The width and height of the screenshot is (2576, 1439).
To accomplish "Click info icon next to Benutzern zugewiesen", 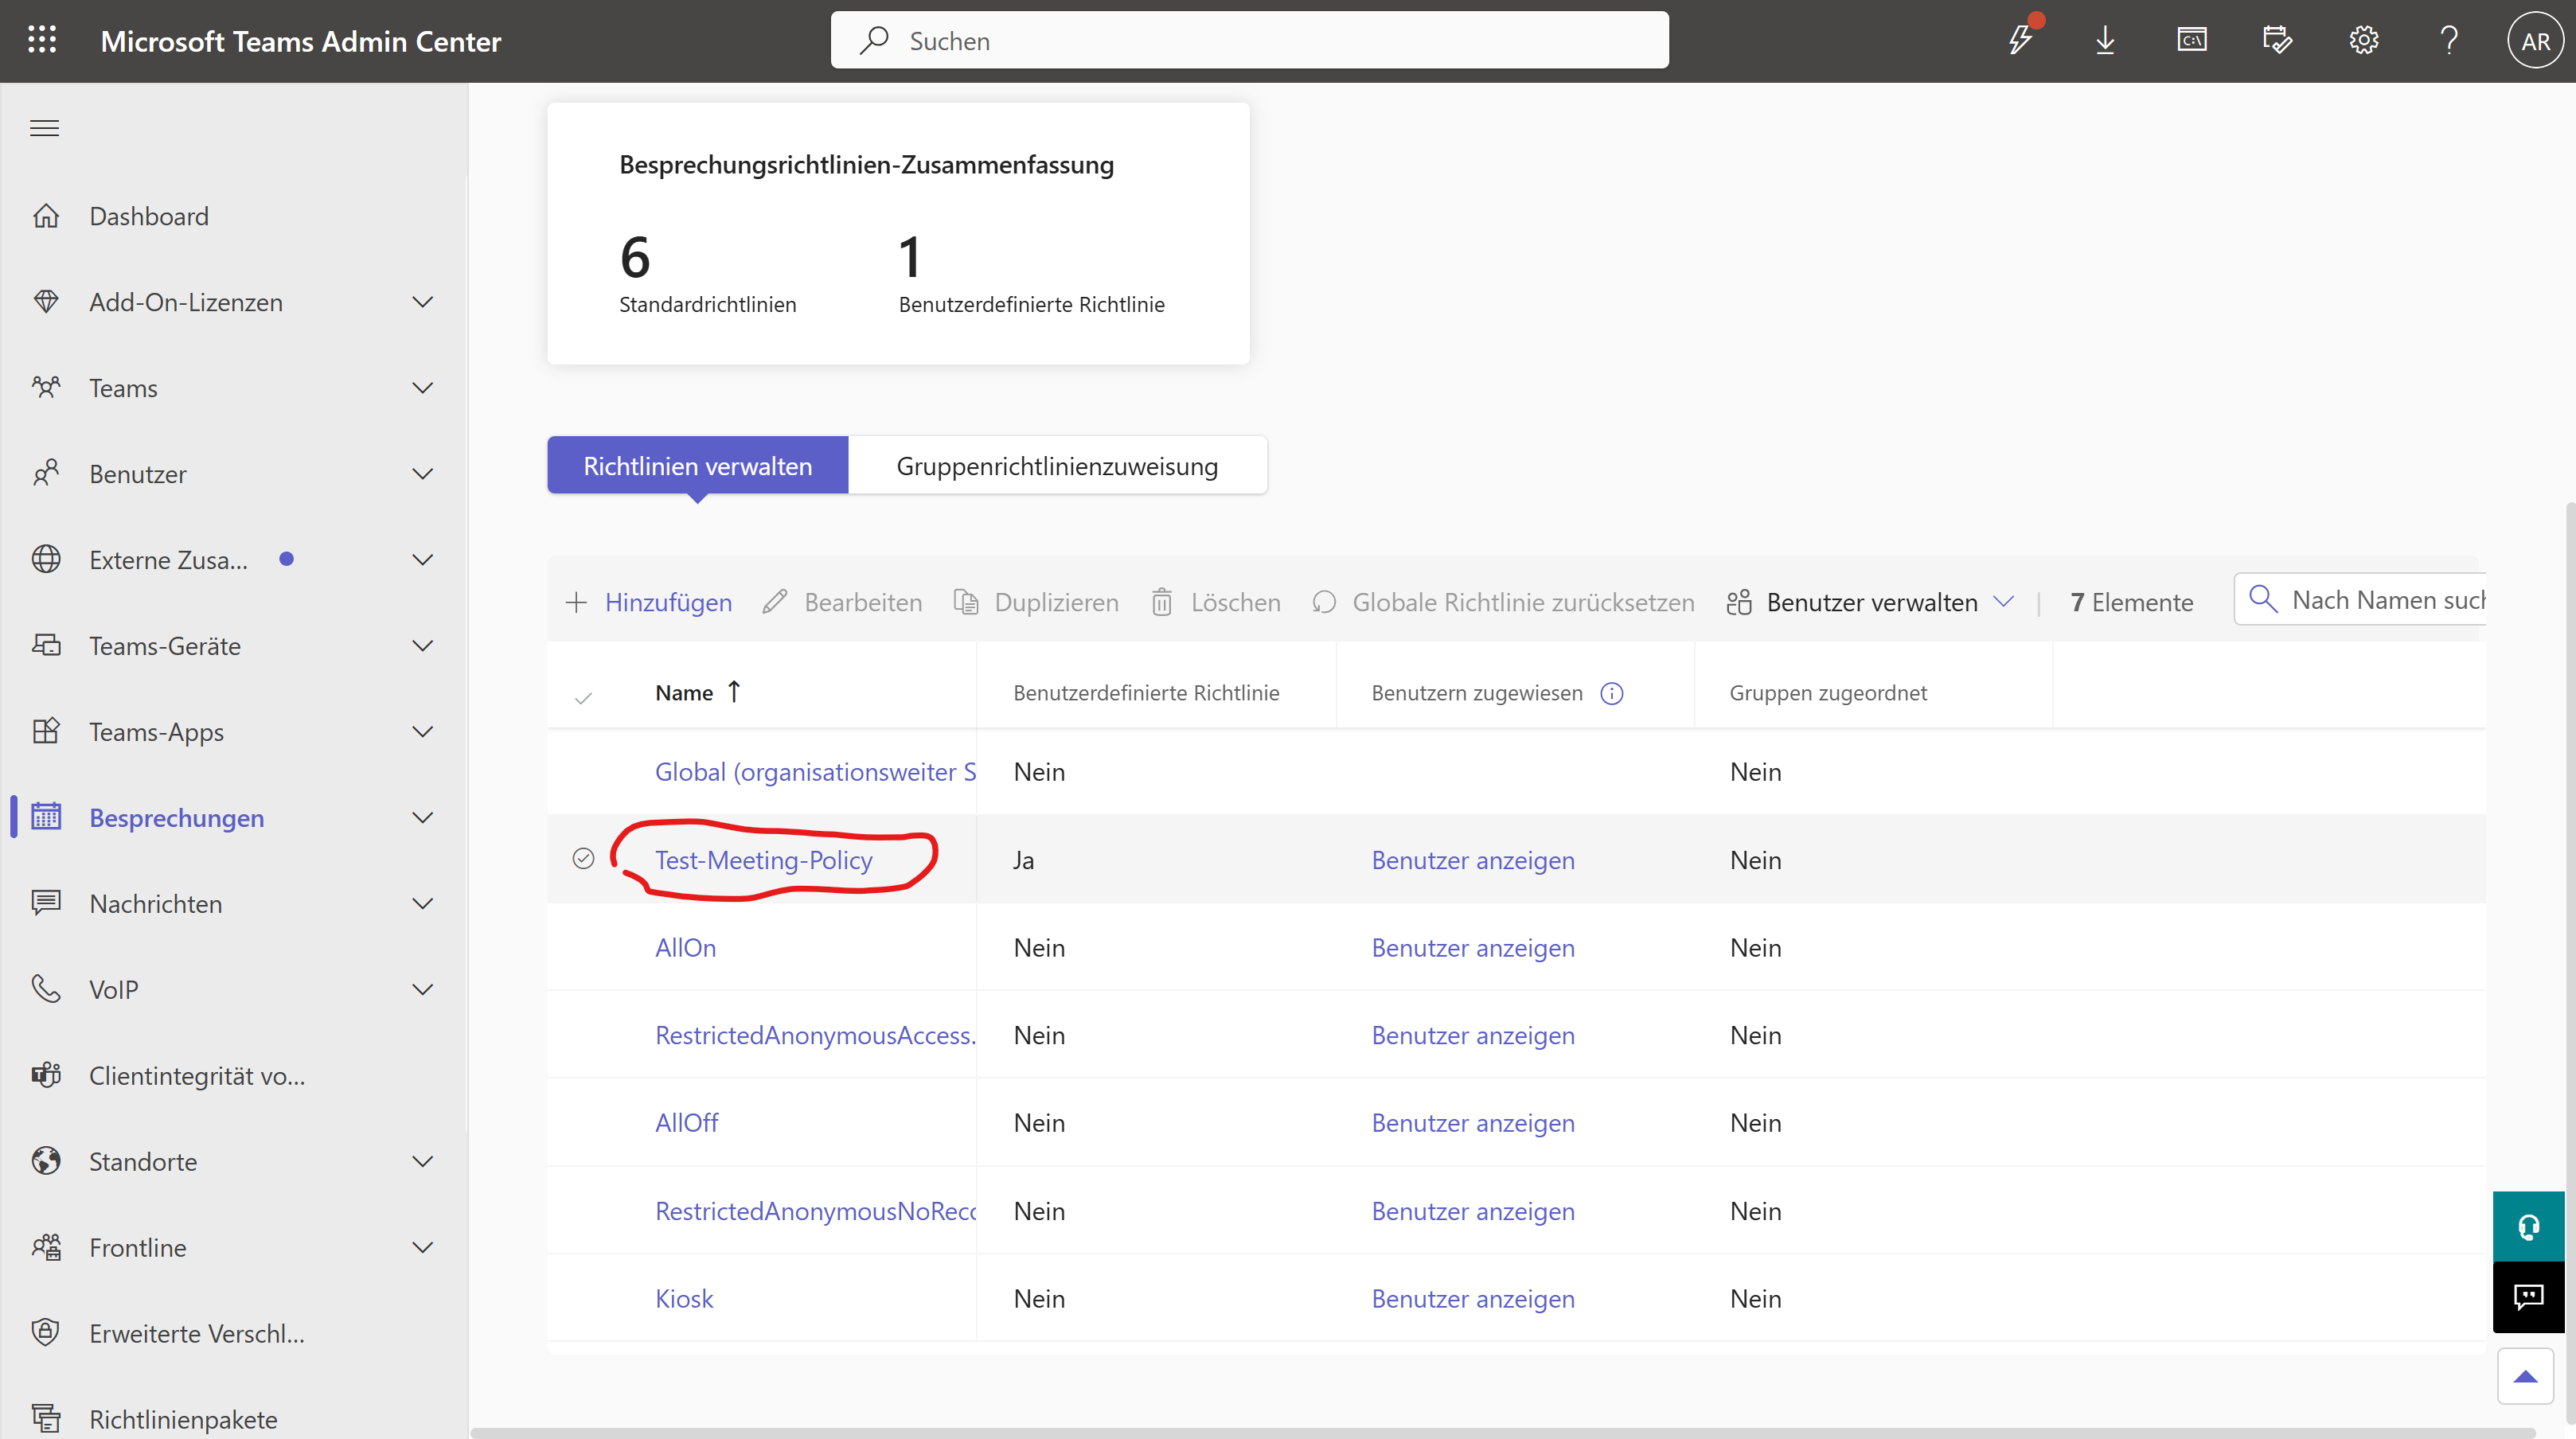I will coord(1612,693).
